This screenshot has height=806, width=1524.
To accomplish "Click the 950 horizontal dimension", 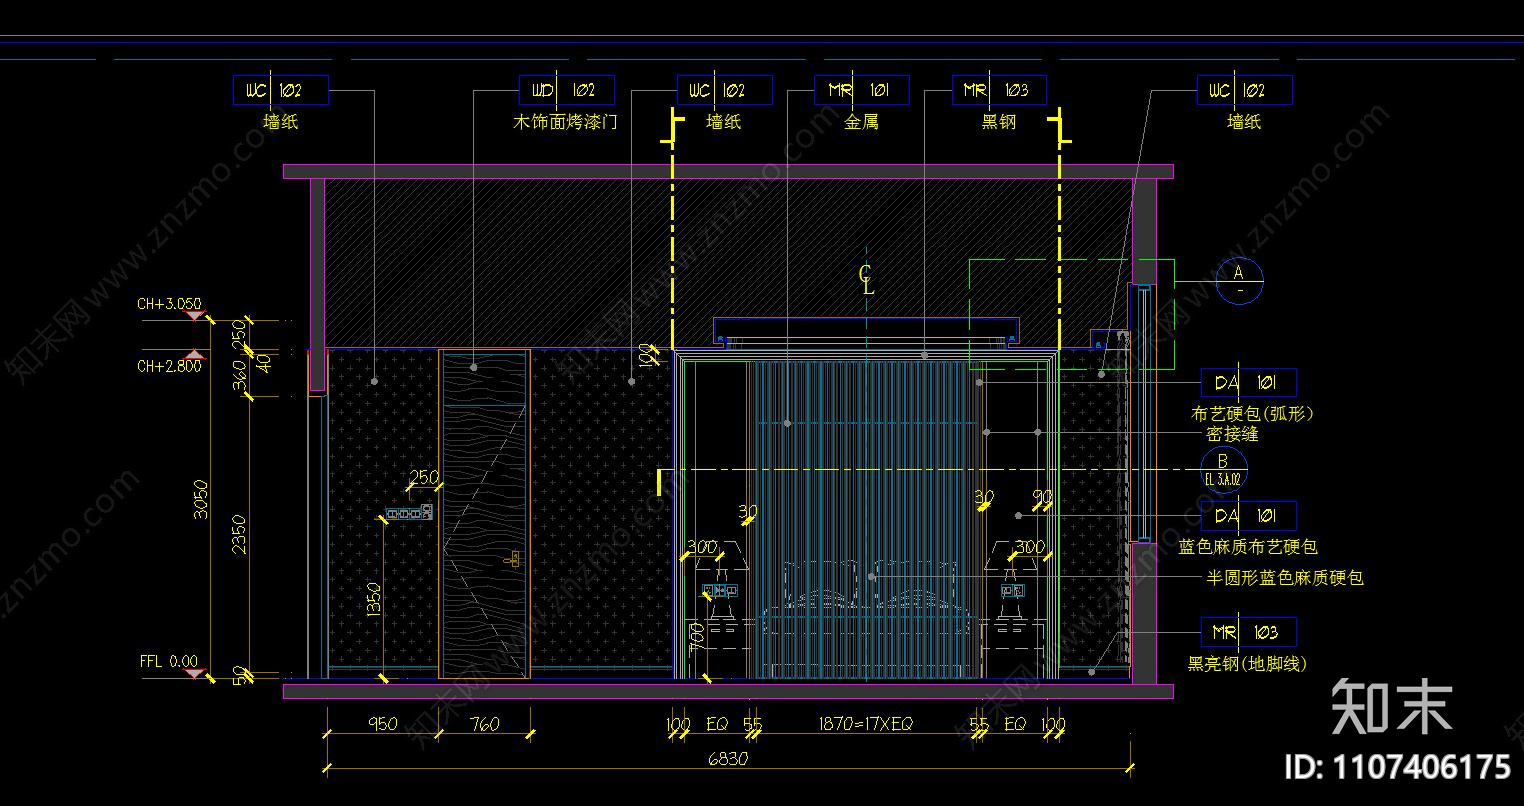I will click(382, 724).
